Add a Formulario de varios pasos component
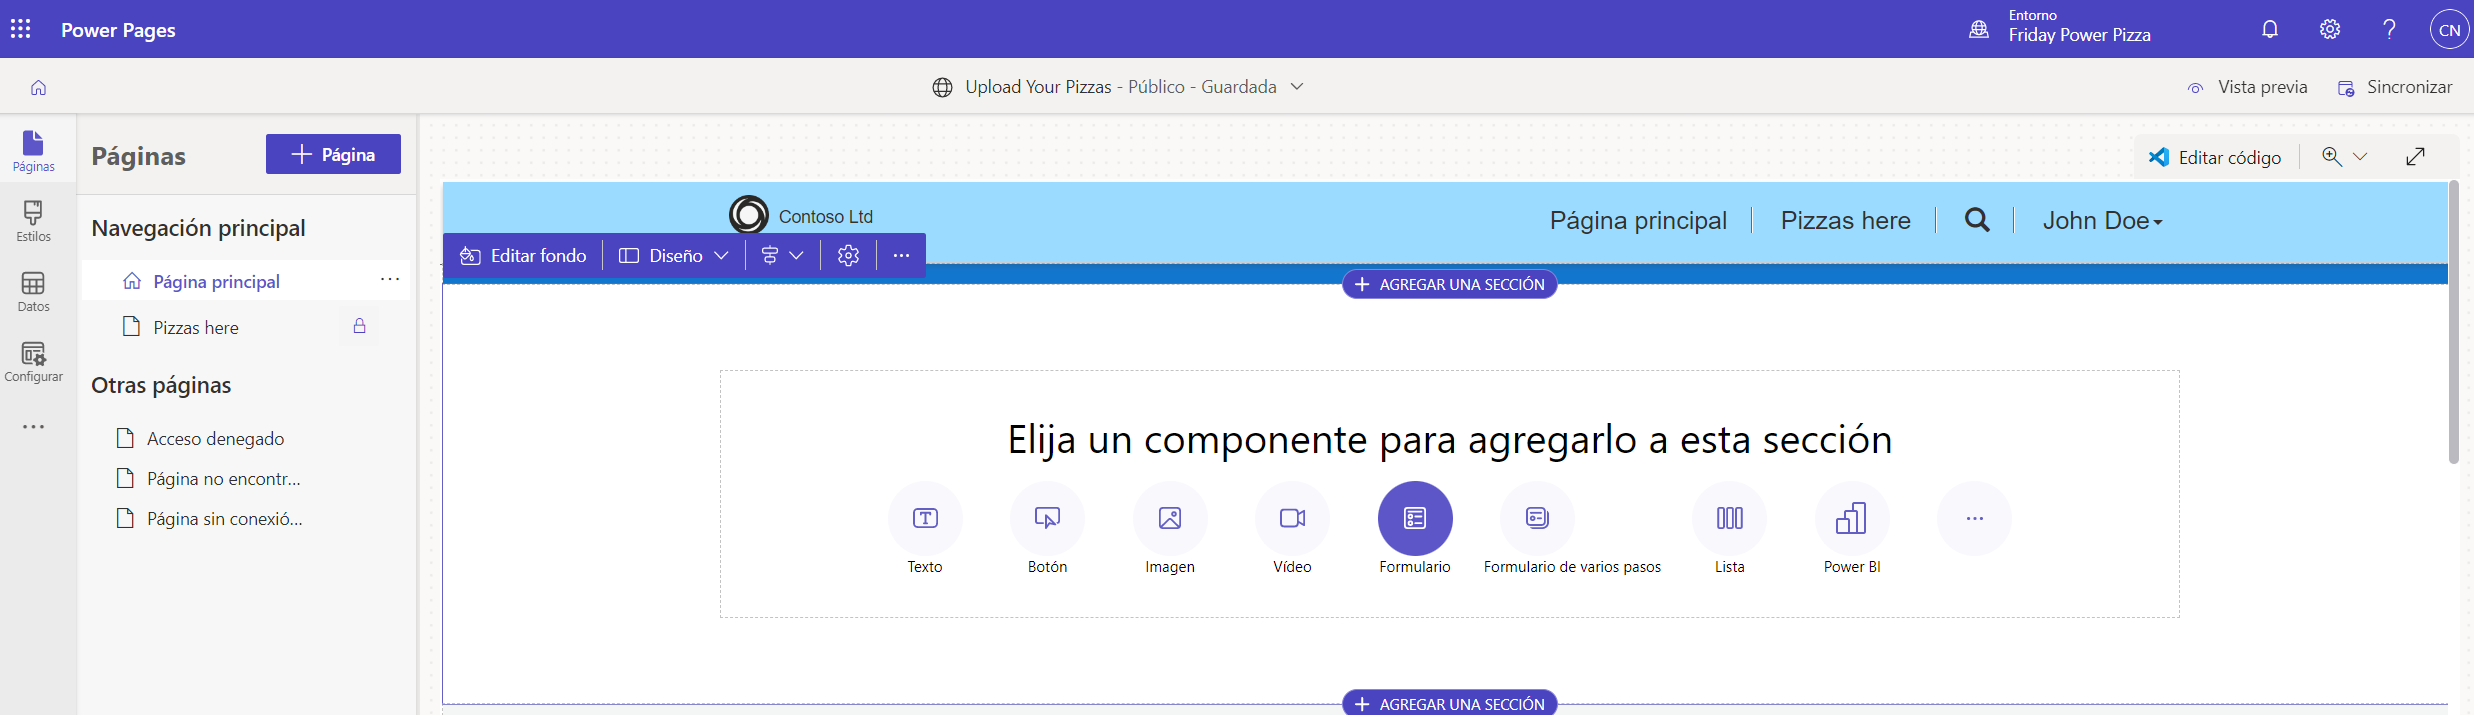Image resolution: width=2474 pixels, height=715 pixels. point(1537,518)
